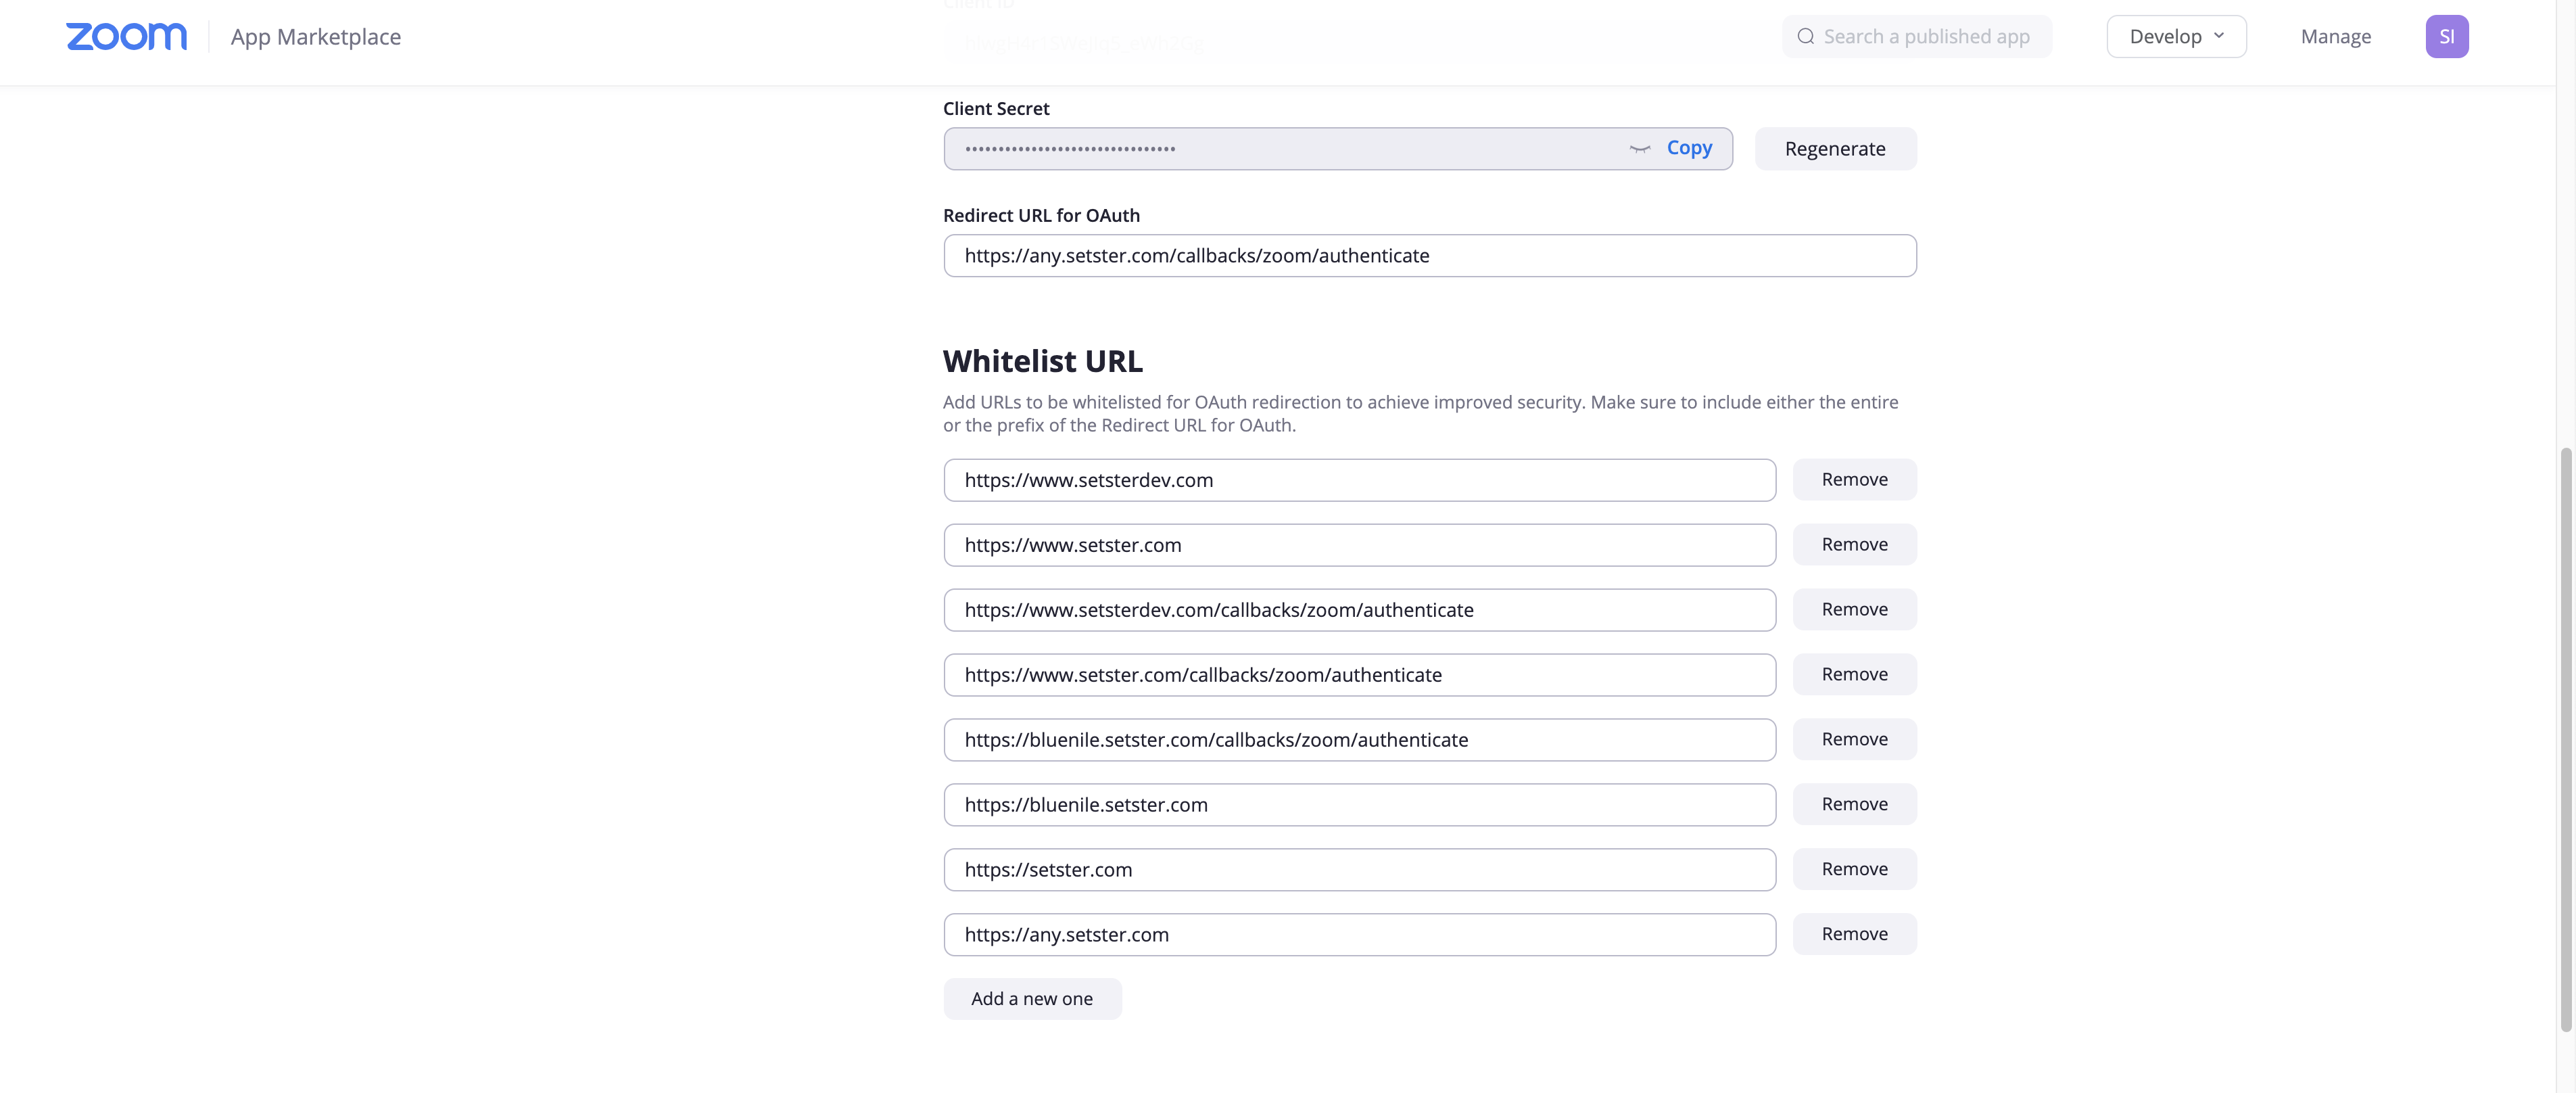The height and width of the screenshot is (1093, 2576).
Task: Remove the https://any.setster.com entry
Action: click(1854, 934)
